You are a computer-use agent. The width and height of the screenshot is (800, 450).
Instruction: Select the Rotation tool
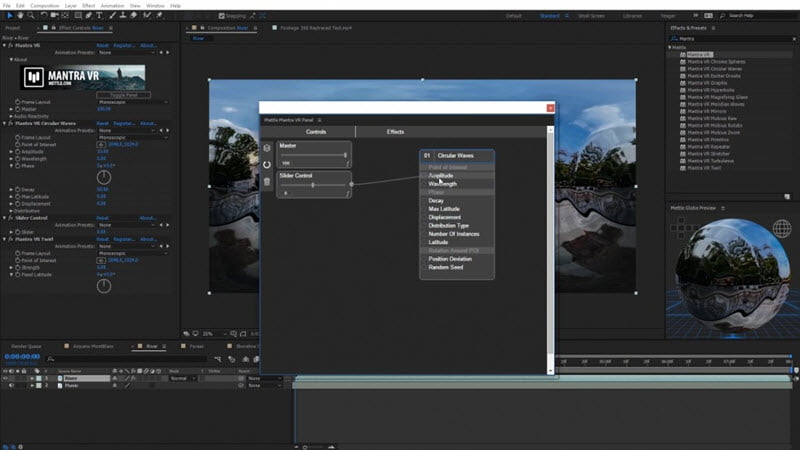pos(44,16)
